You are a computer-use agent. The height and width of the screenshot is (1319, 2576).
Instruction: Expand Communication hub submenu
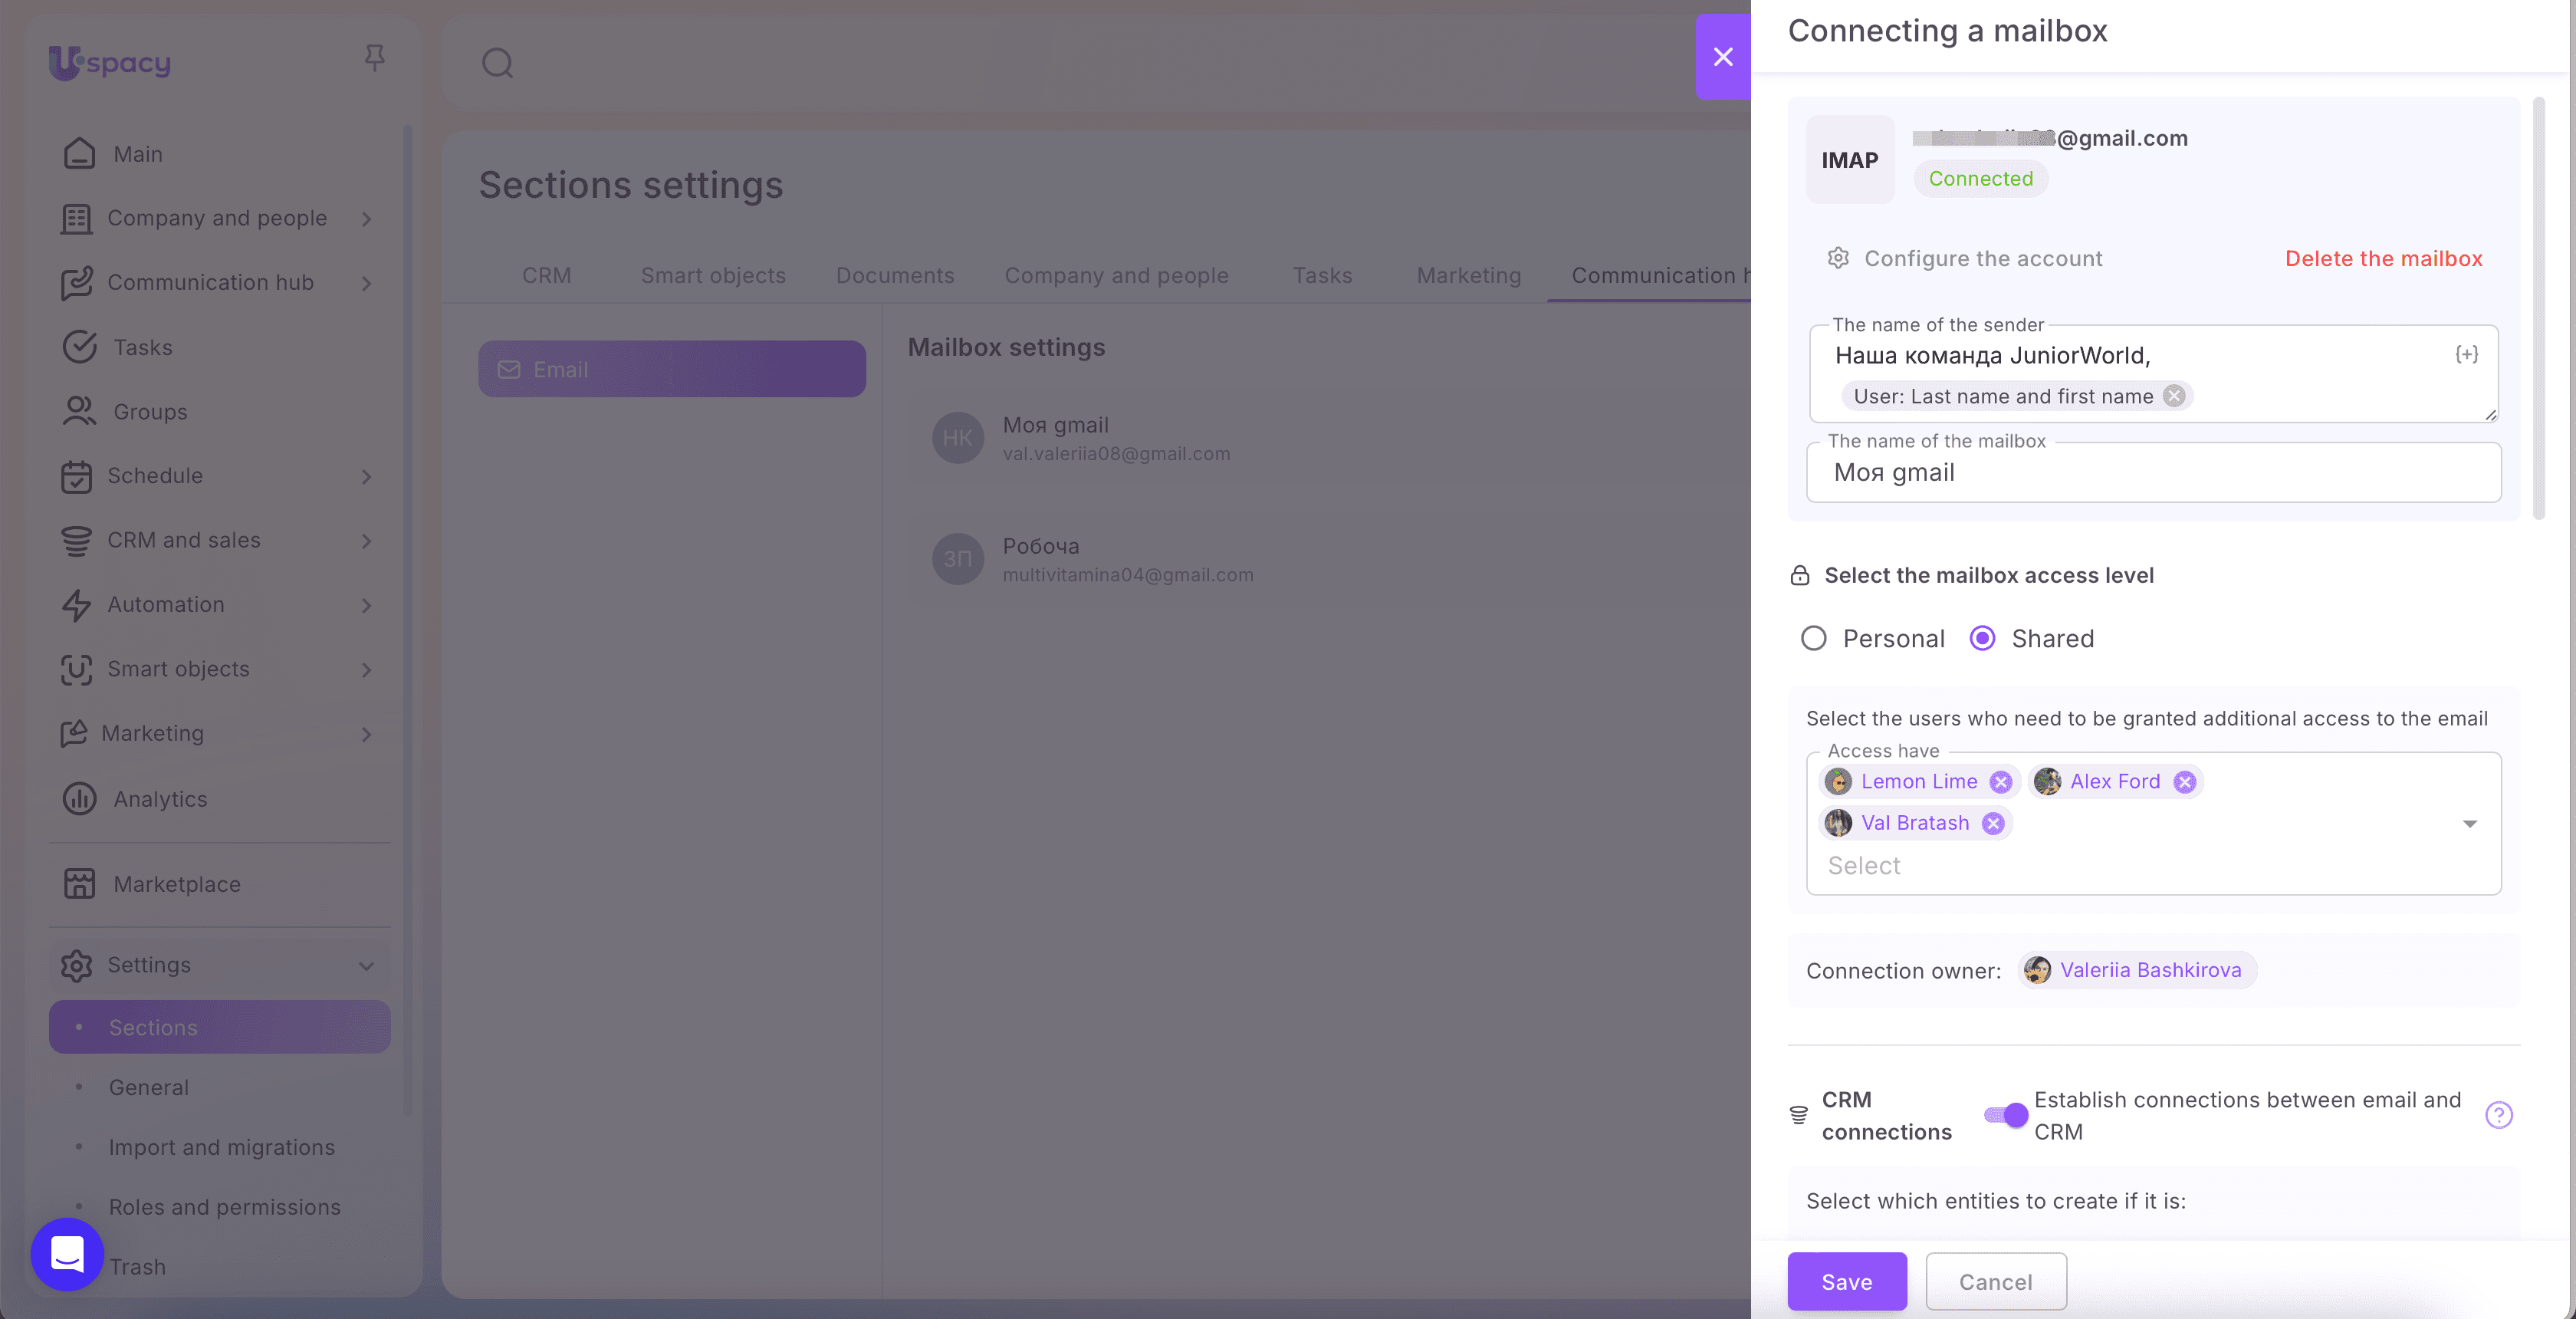point(367,284)
